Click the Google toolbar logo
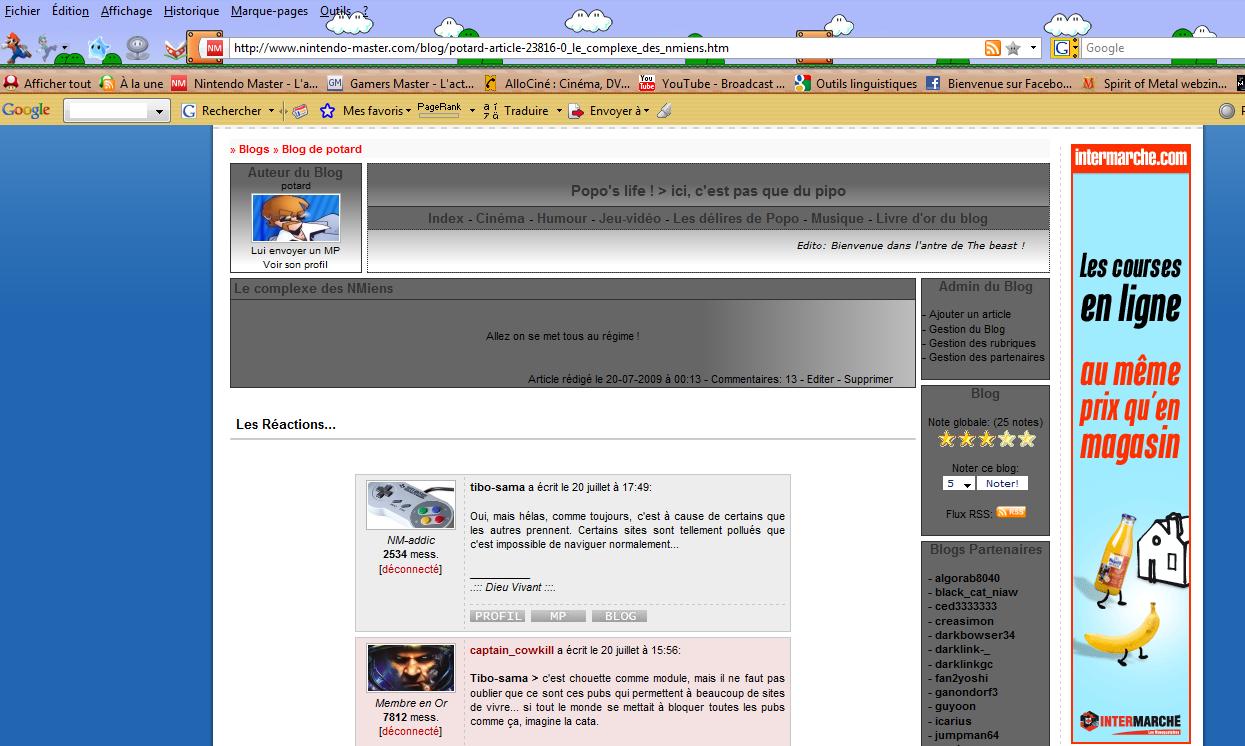 27,110
